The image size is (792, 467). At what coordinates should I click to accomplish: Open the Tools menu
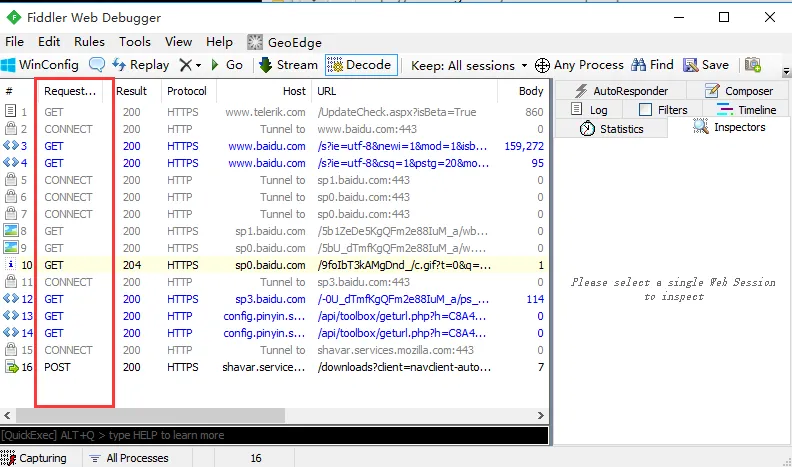(x=135, y=42)
